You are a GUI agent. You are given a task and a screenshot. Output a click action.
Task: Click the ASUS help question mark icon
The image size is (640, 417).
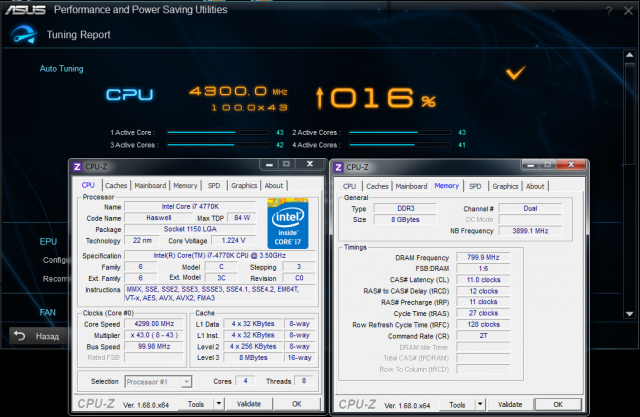(x=609, y=11)
